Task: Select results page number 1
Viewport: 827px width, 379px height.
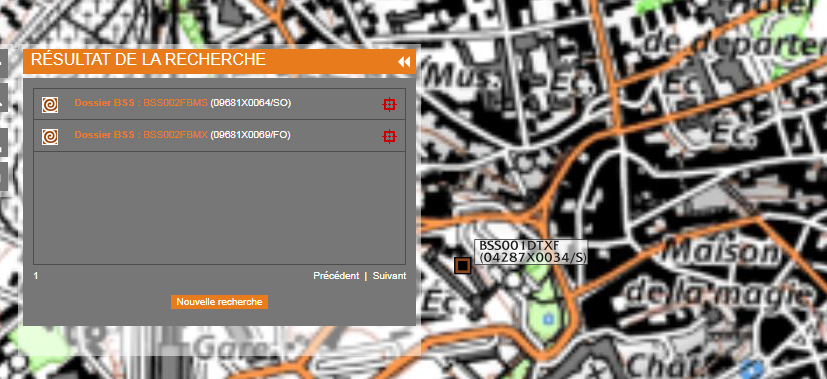Action: (x=36, y=276)
